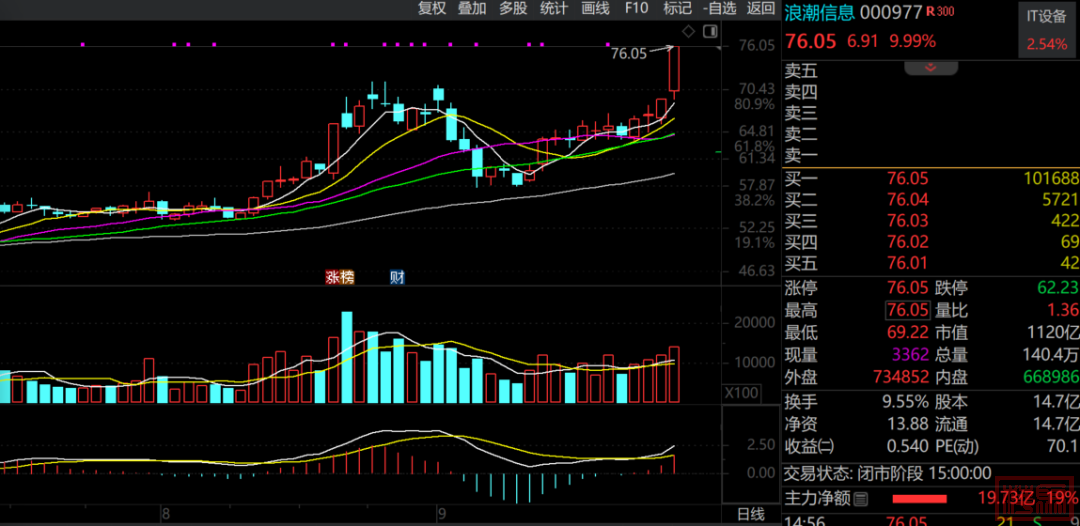This screenshot has height=526, width=1080.
Task: Open the 叠加 overlay menu
Action: pos(472,8)
